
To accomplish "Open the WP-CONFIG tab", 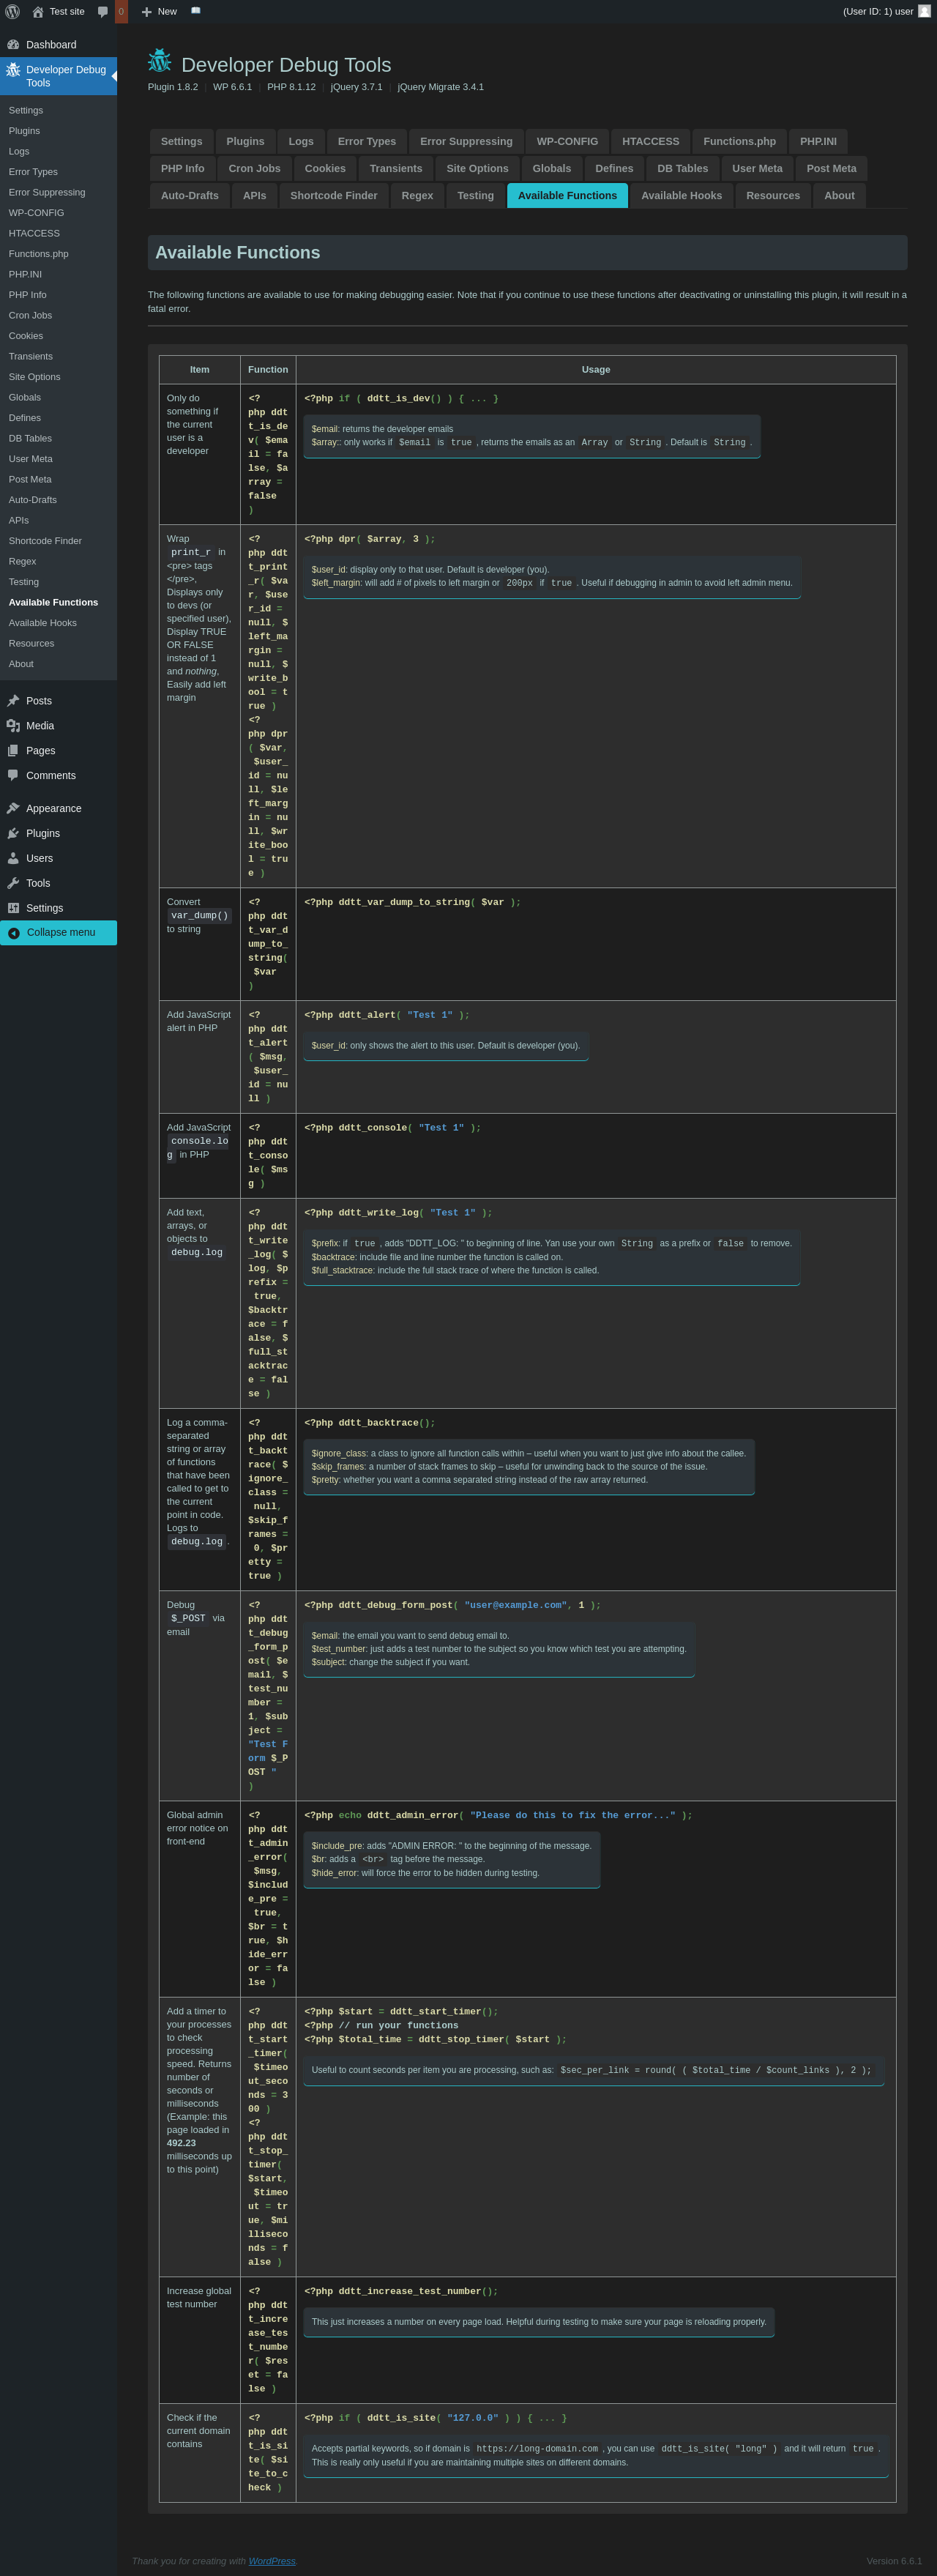I will (x=567, y=142).
